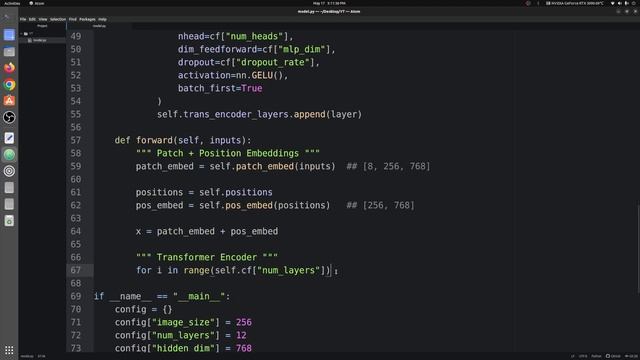Show Applications grid in the dock

tap(9, 350)
